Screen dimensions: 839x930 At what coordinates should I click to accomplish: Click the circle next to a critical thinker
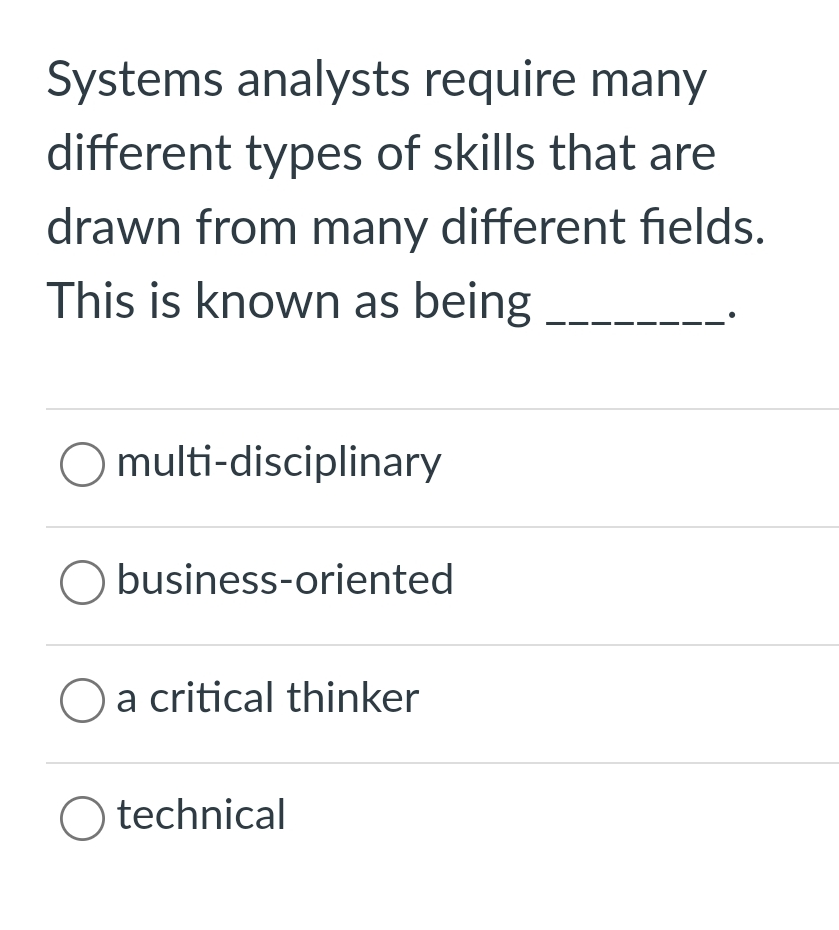click(82, 700)
